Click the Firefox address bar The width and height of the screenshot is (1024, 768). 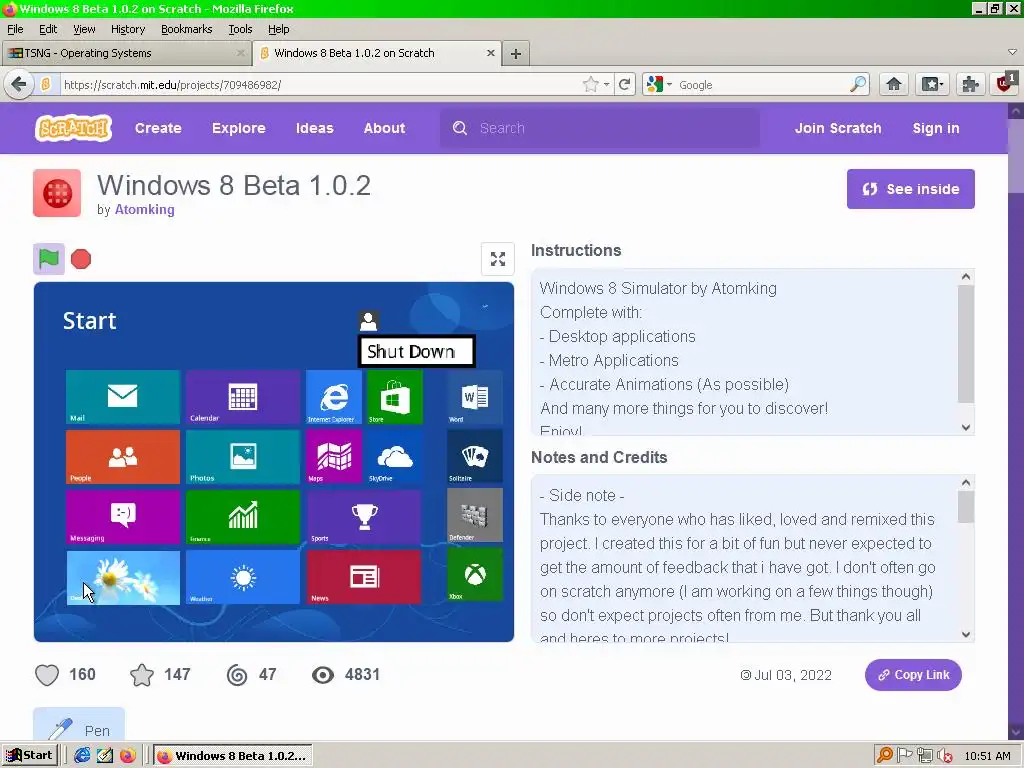coord(320,85)
